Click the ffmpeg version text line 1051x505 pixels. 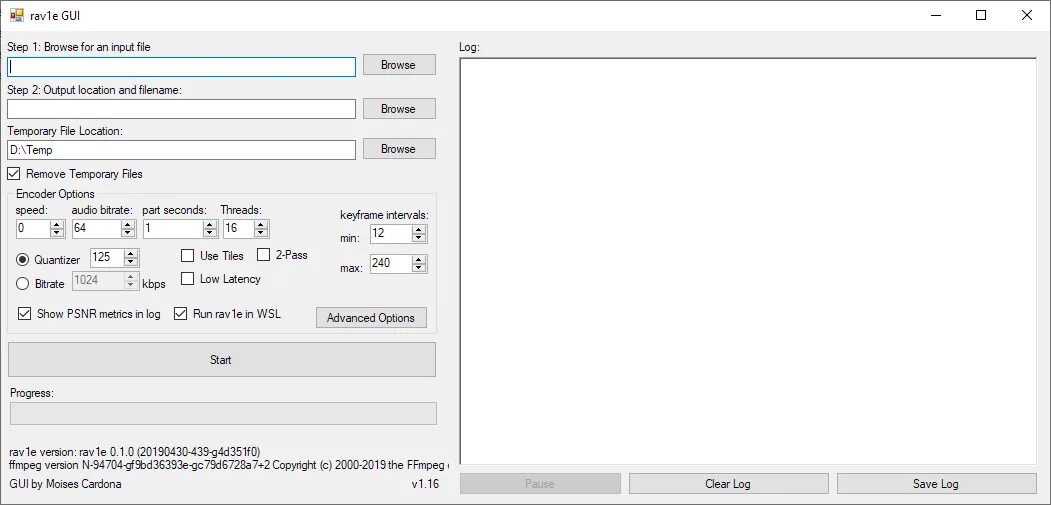coord(229,464)
